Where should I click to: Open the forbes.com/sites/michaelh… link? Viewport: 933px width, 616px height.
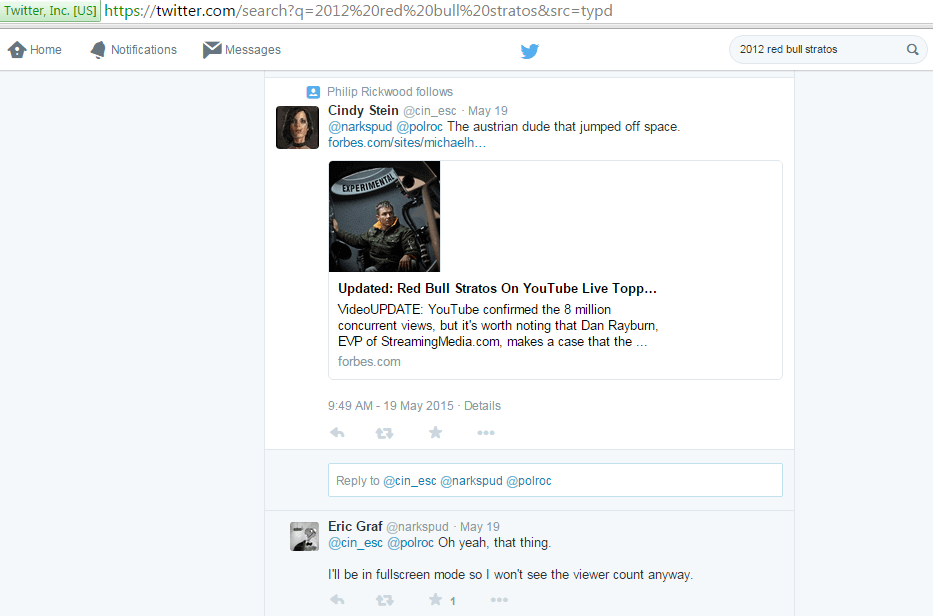pyautogui.click(x=406, y=143)
